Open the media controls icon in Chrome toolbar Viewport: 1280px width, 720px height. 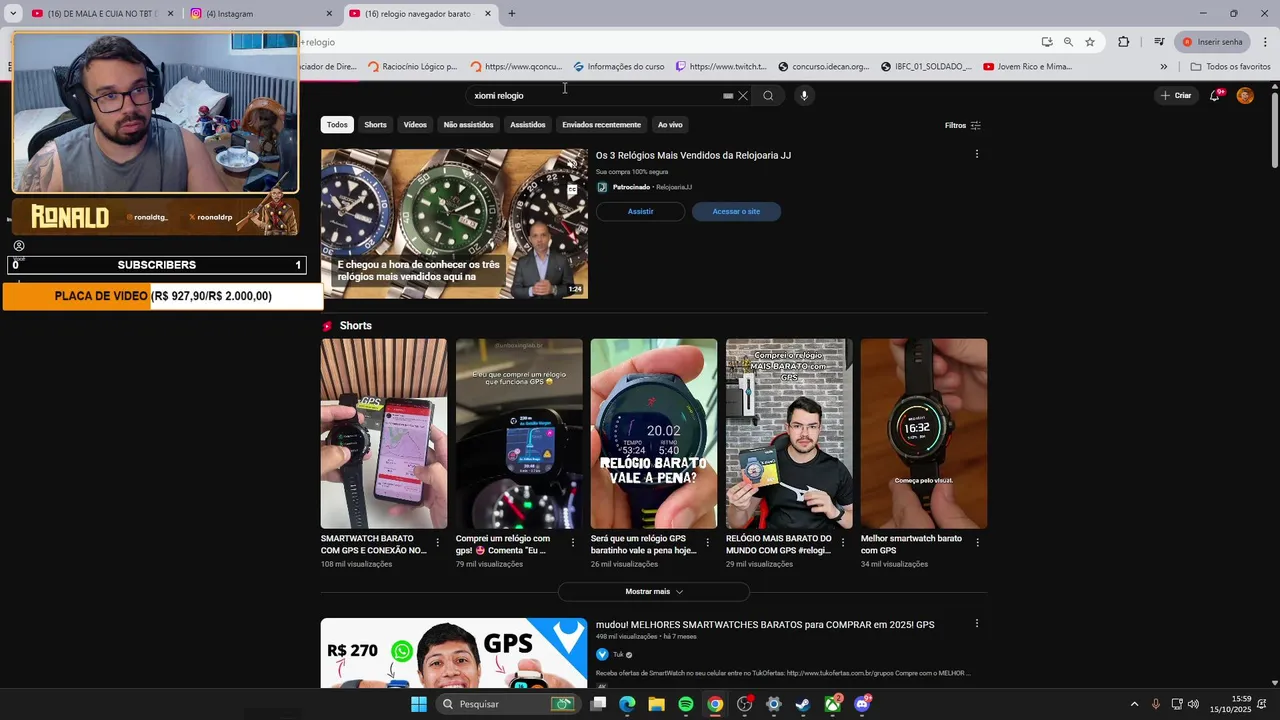(1159, 42)
